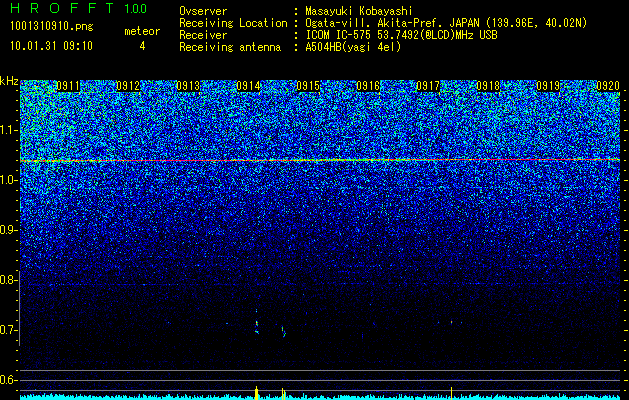Click the 0919 time marker

(548, 86)
